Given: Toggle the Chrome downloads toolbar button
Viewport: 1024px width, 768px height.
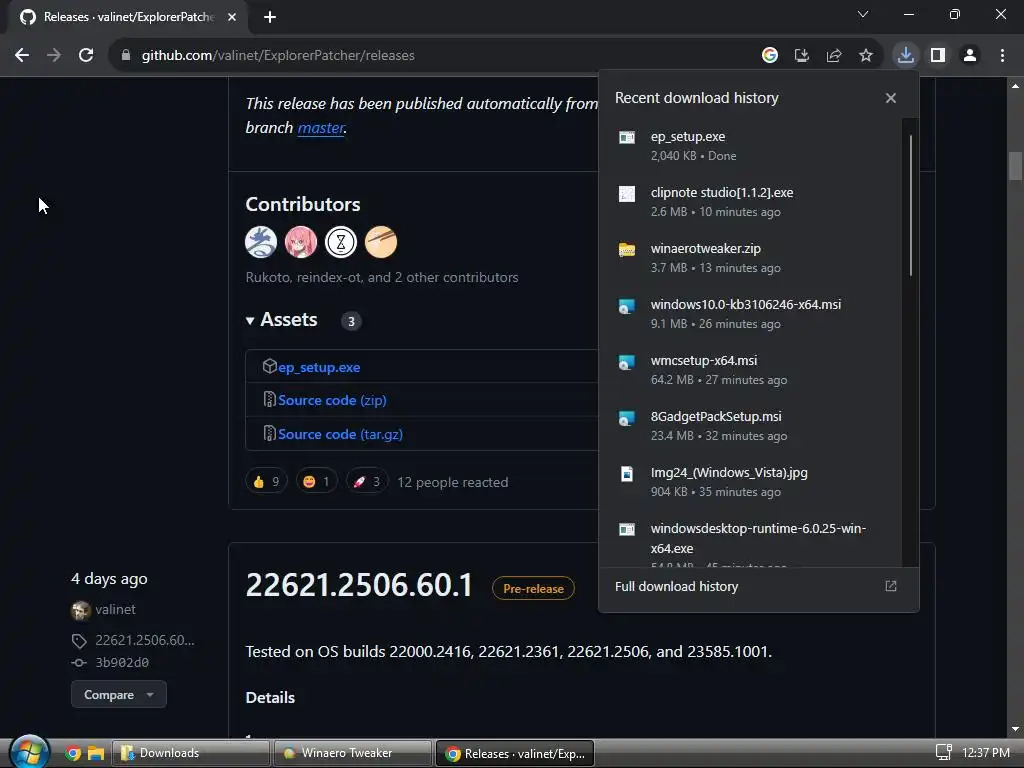Looking at the screenshot, I should pos(906,55).
